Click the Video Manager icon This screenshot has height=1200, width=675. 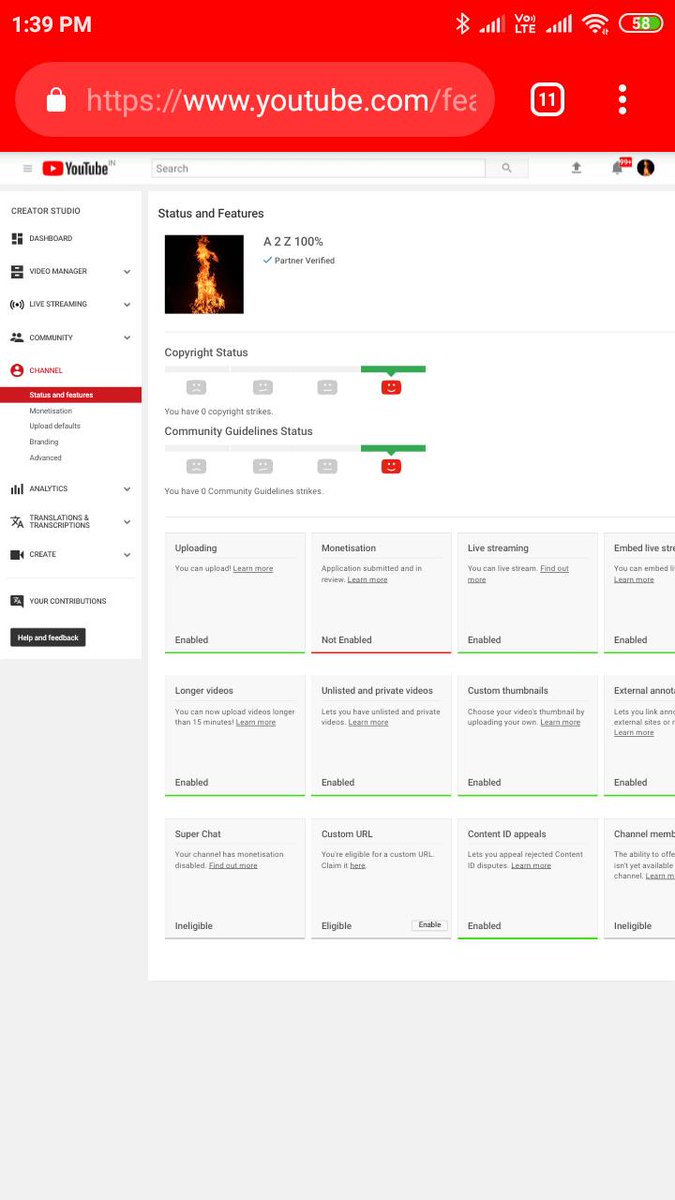(x=17, y=272)
